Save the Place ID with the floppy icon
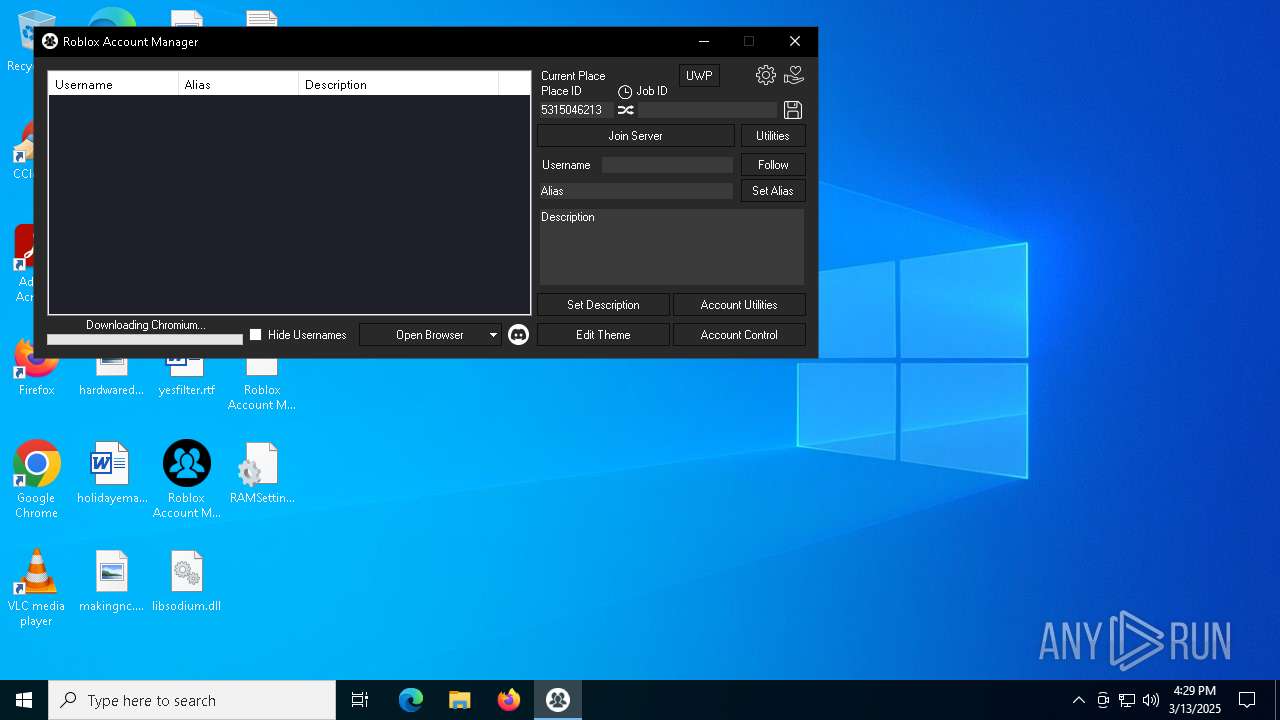This screenshot has width=1280, height=720. tap(793, 110)
